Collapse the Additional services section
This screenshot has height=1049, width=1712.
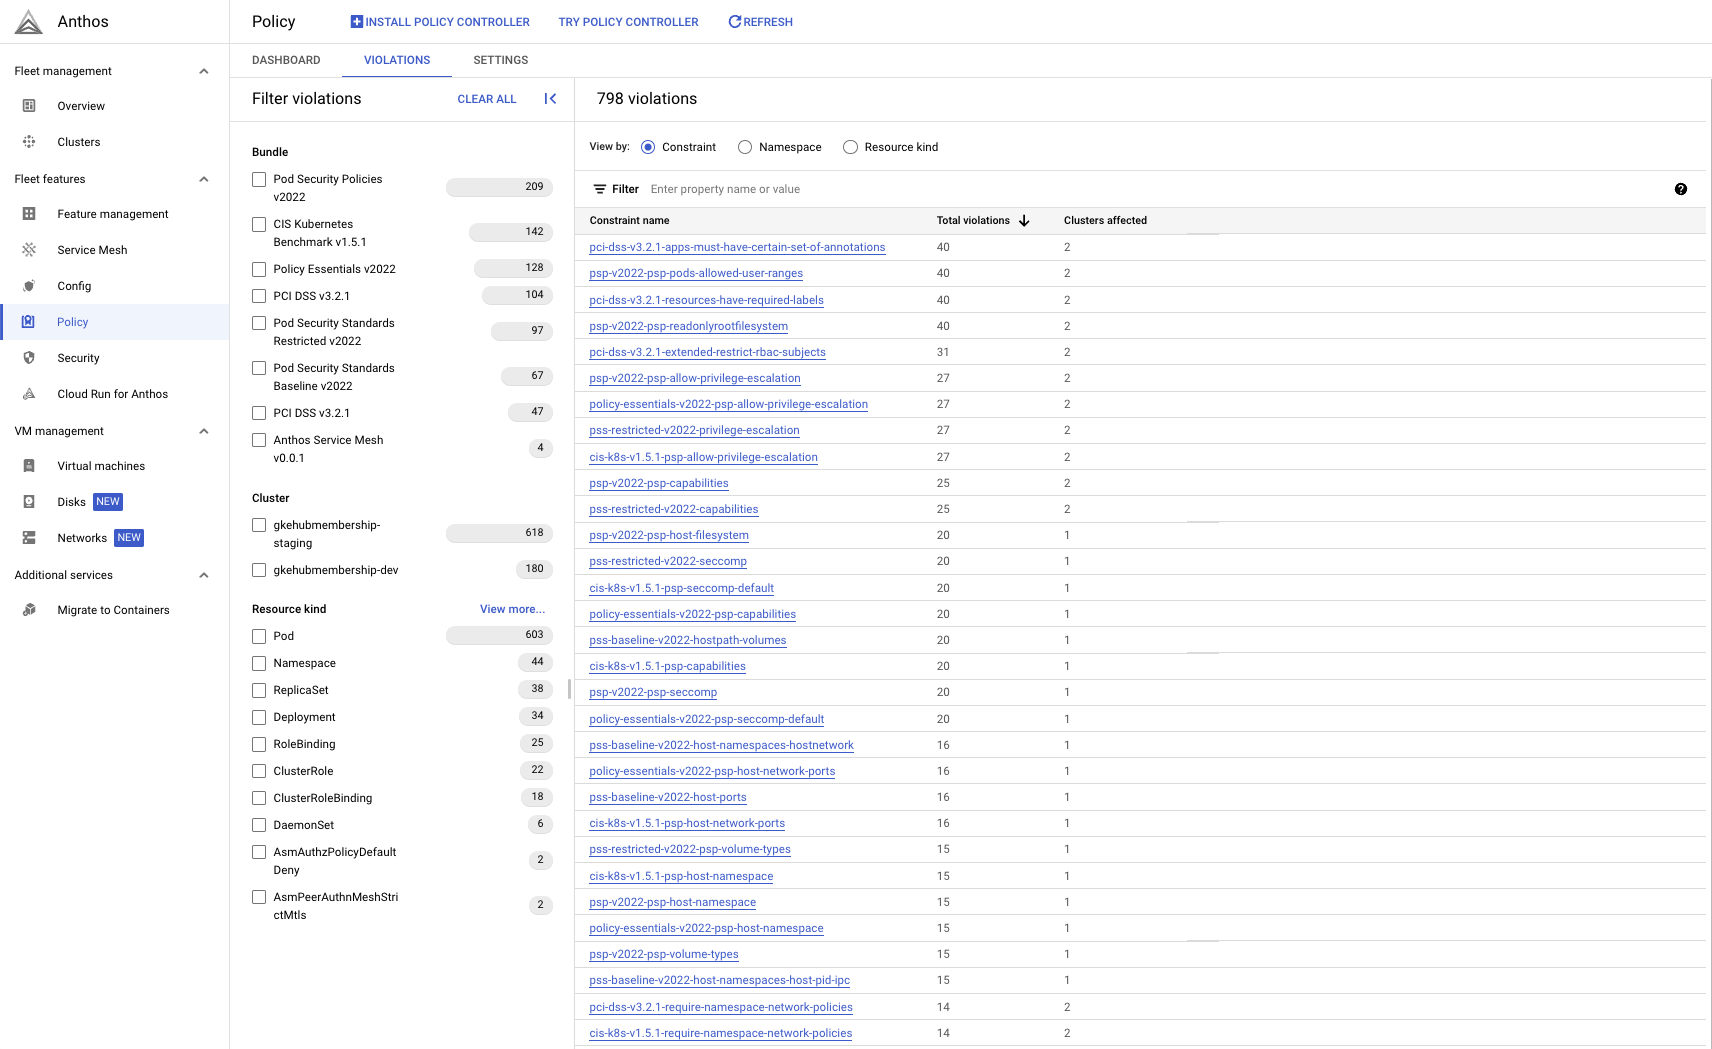click(x=204, y=575)
